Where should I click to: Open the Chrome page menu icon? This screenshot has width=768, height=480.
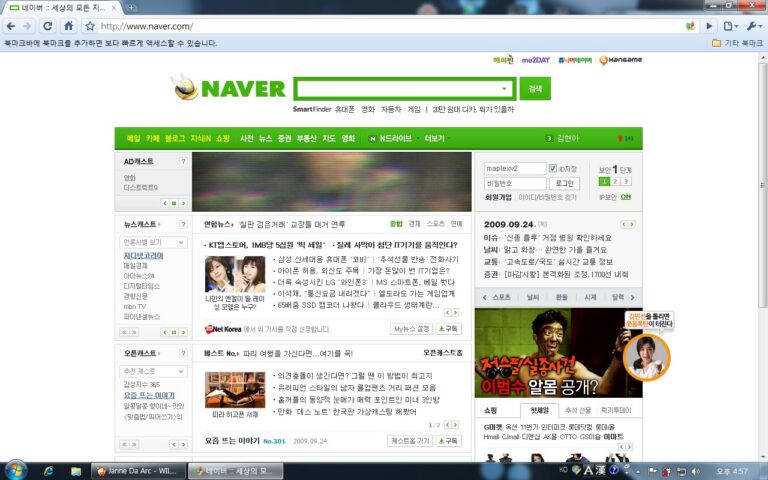730,26
